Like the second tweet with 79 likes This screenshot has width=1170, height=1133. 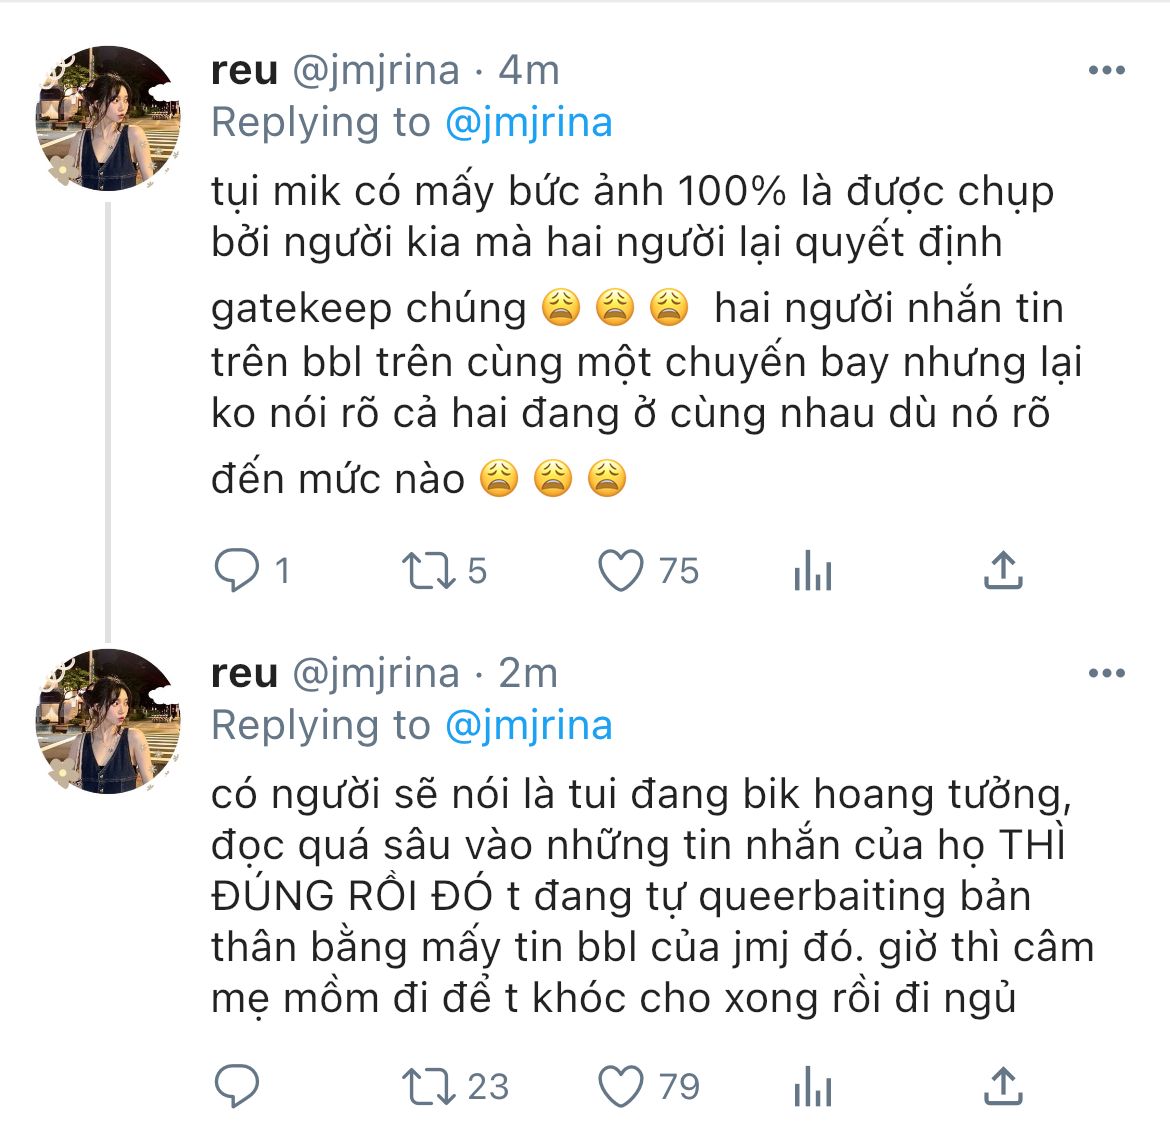[621, 1086]
